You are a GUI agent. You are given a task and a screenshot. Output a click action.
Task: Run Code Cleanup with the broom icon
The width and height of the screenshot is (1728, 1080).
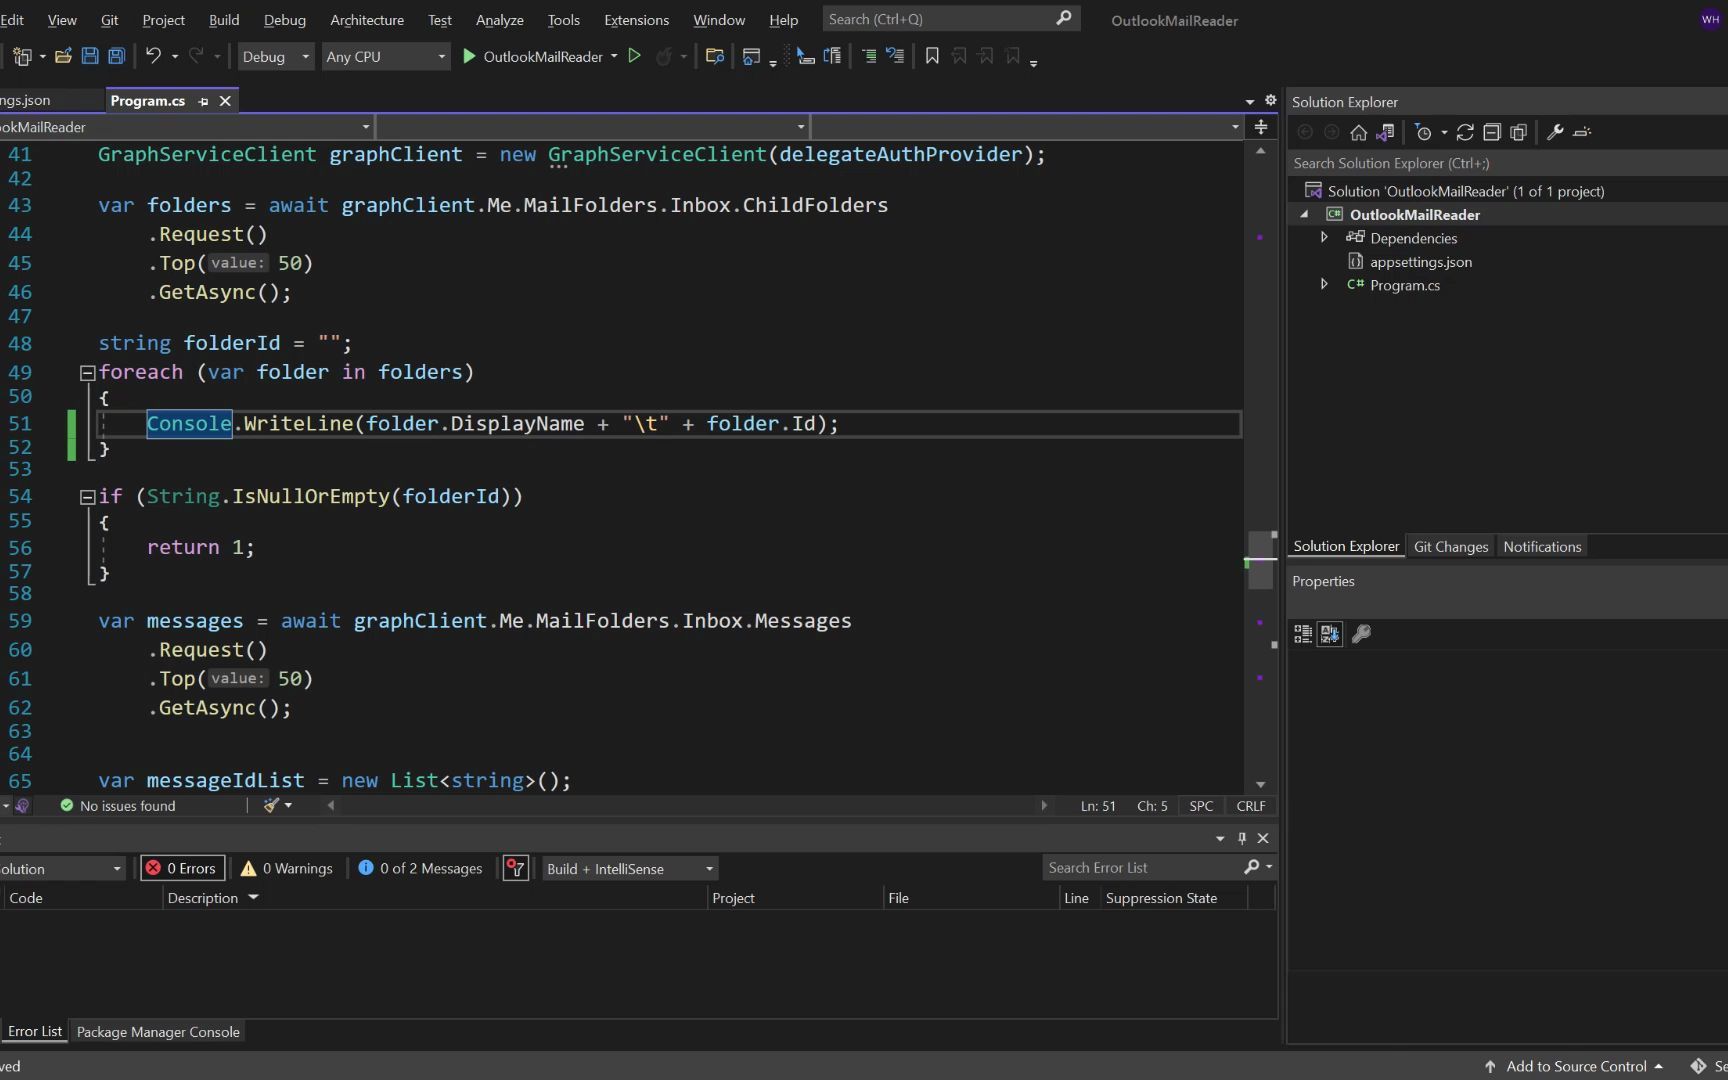click(x=268, y=805)
